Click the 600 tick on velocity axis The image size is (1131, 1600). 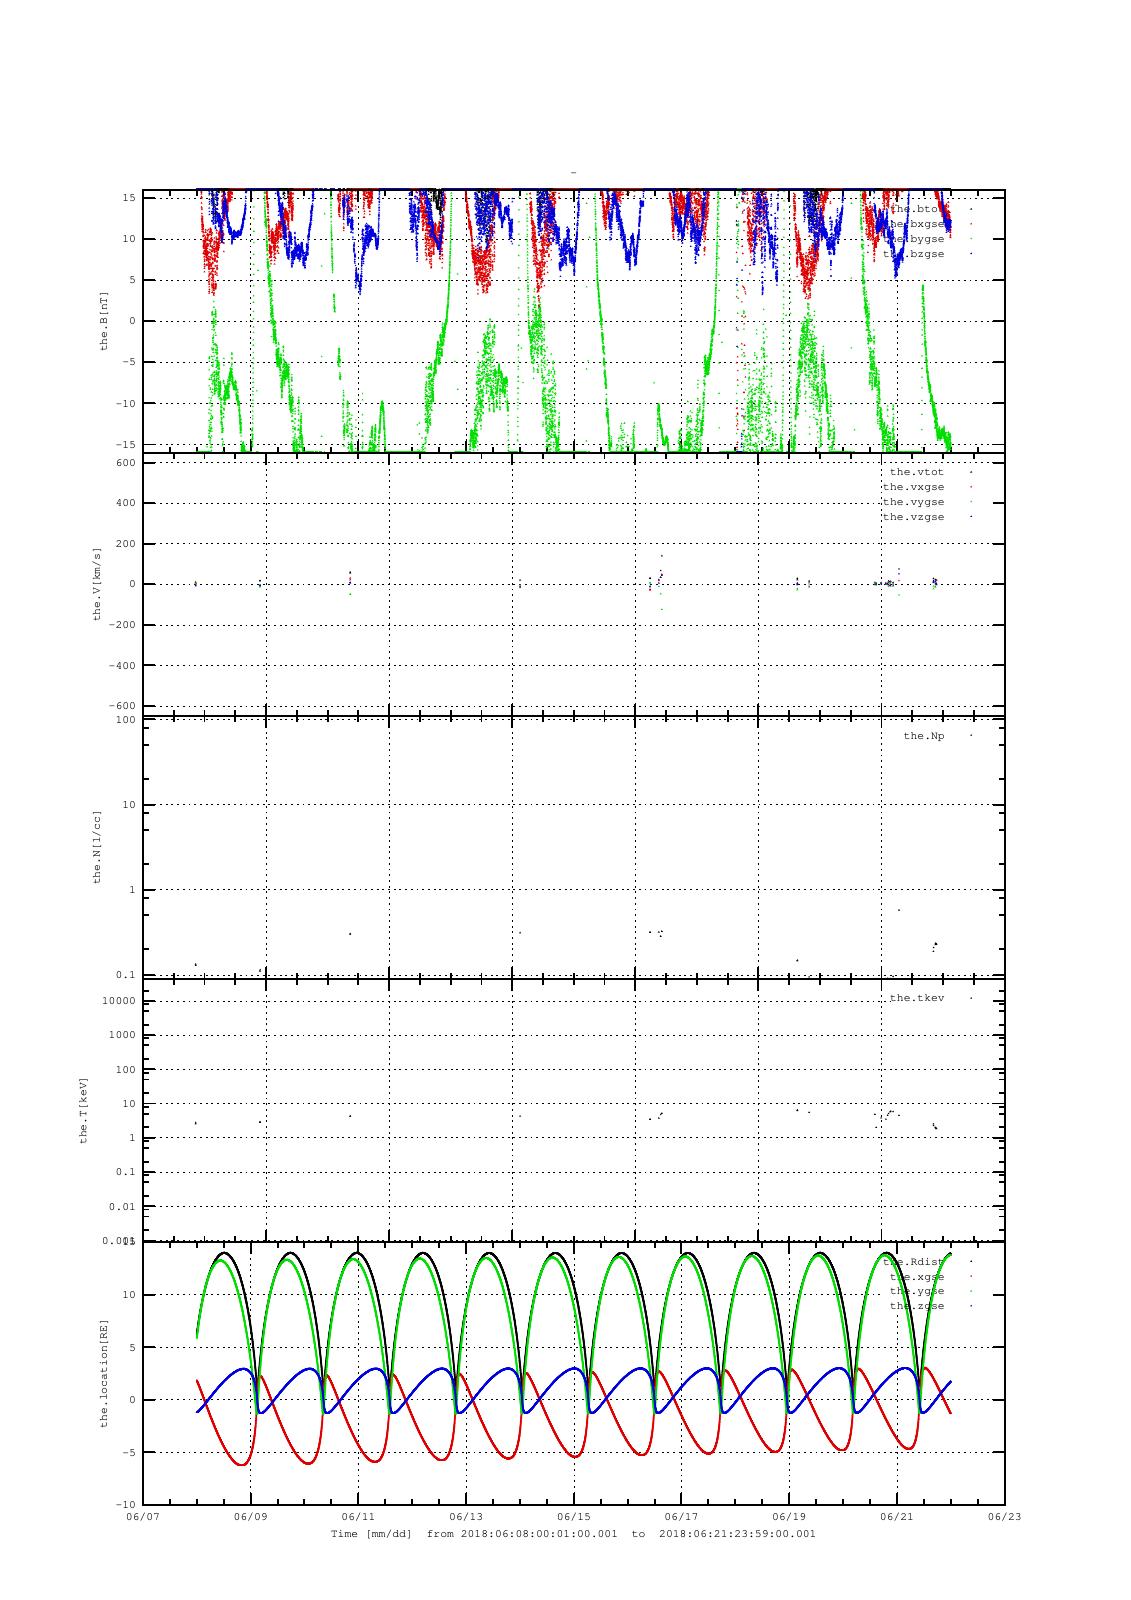coord(124,462)
